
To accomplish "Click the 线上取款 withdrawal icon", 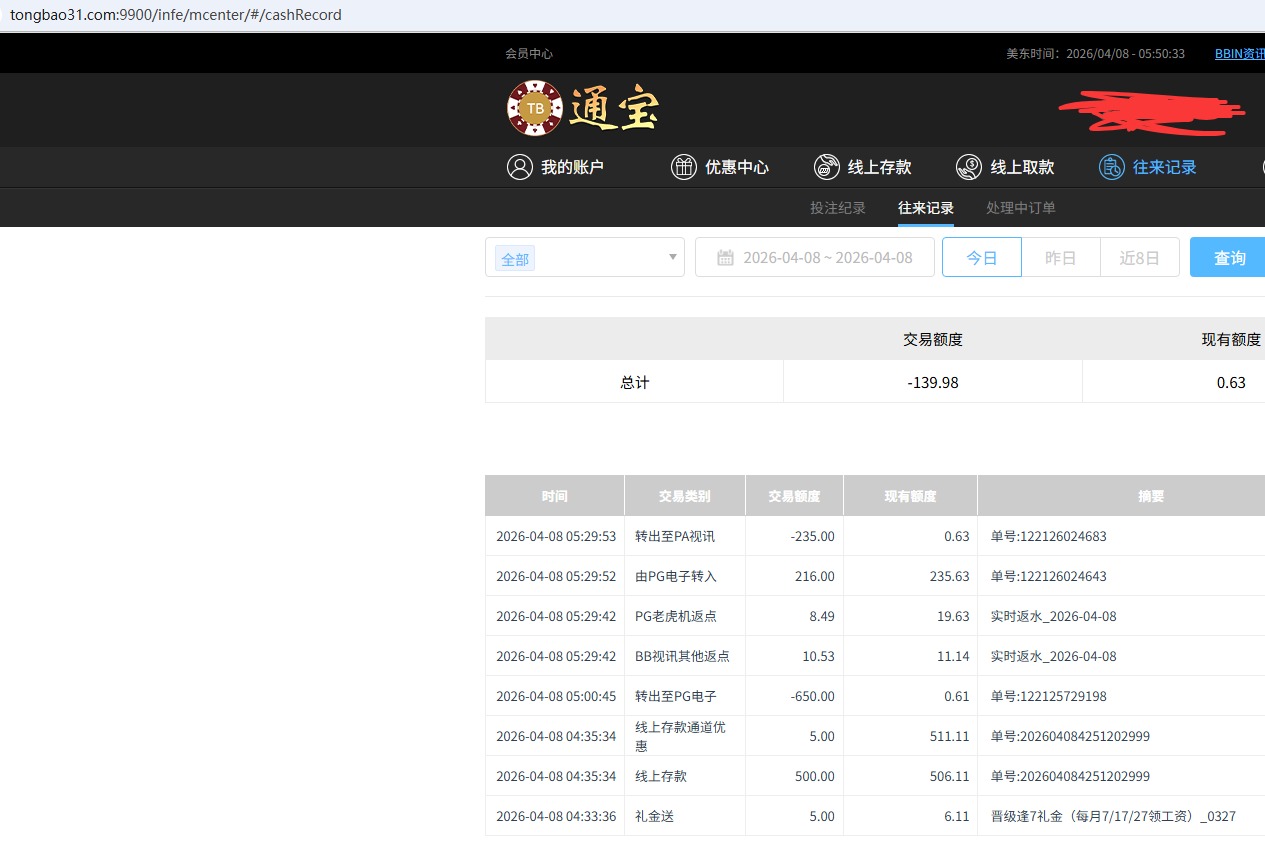I will point(968,167).
